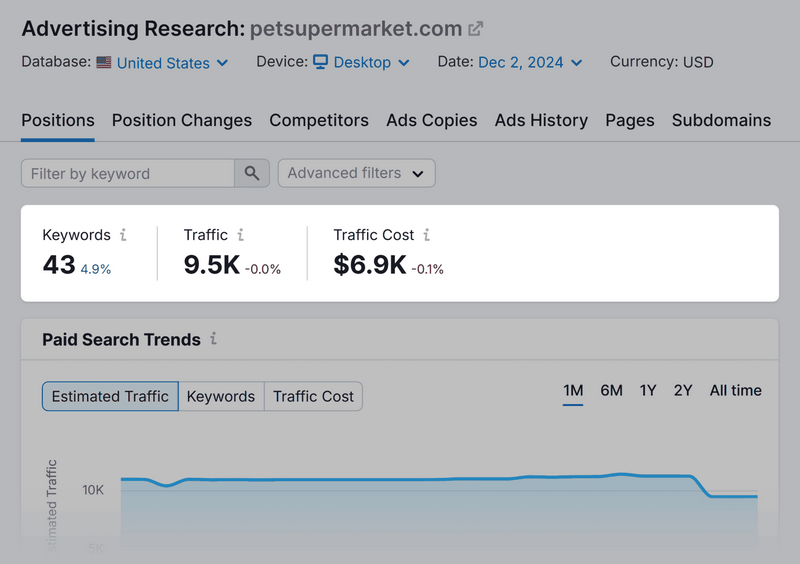The height and width of the screenshot is (564, 800).
Task: Switch chart to Traffic Cost view
Action: (x=313, y=396)
